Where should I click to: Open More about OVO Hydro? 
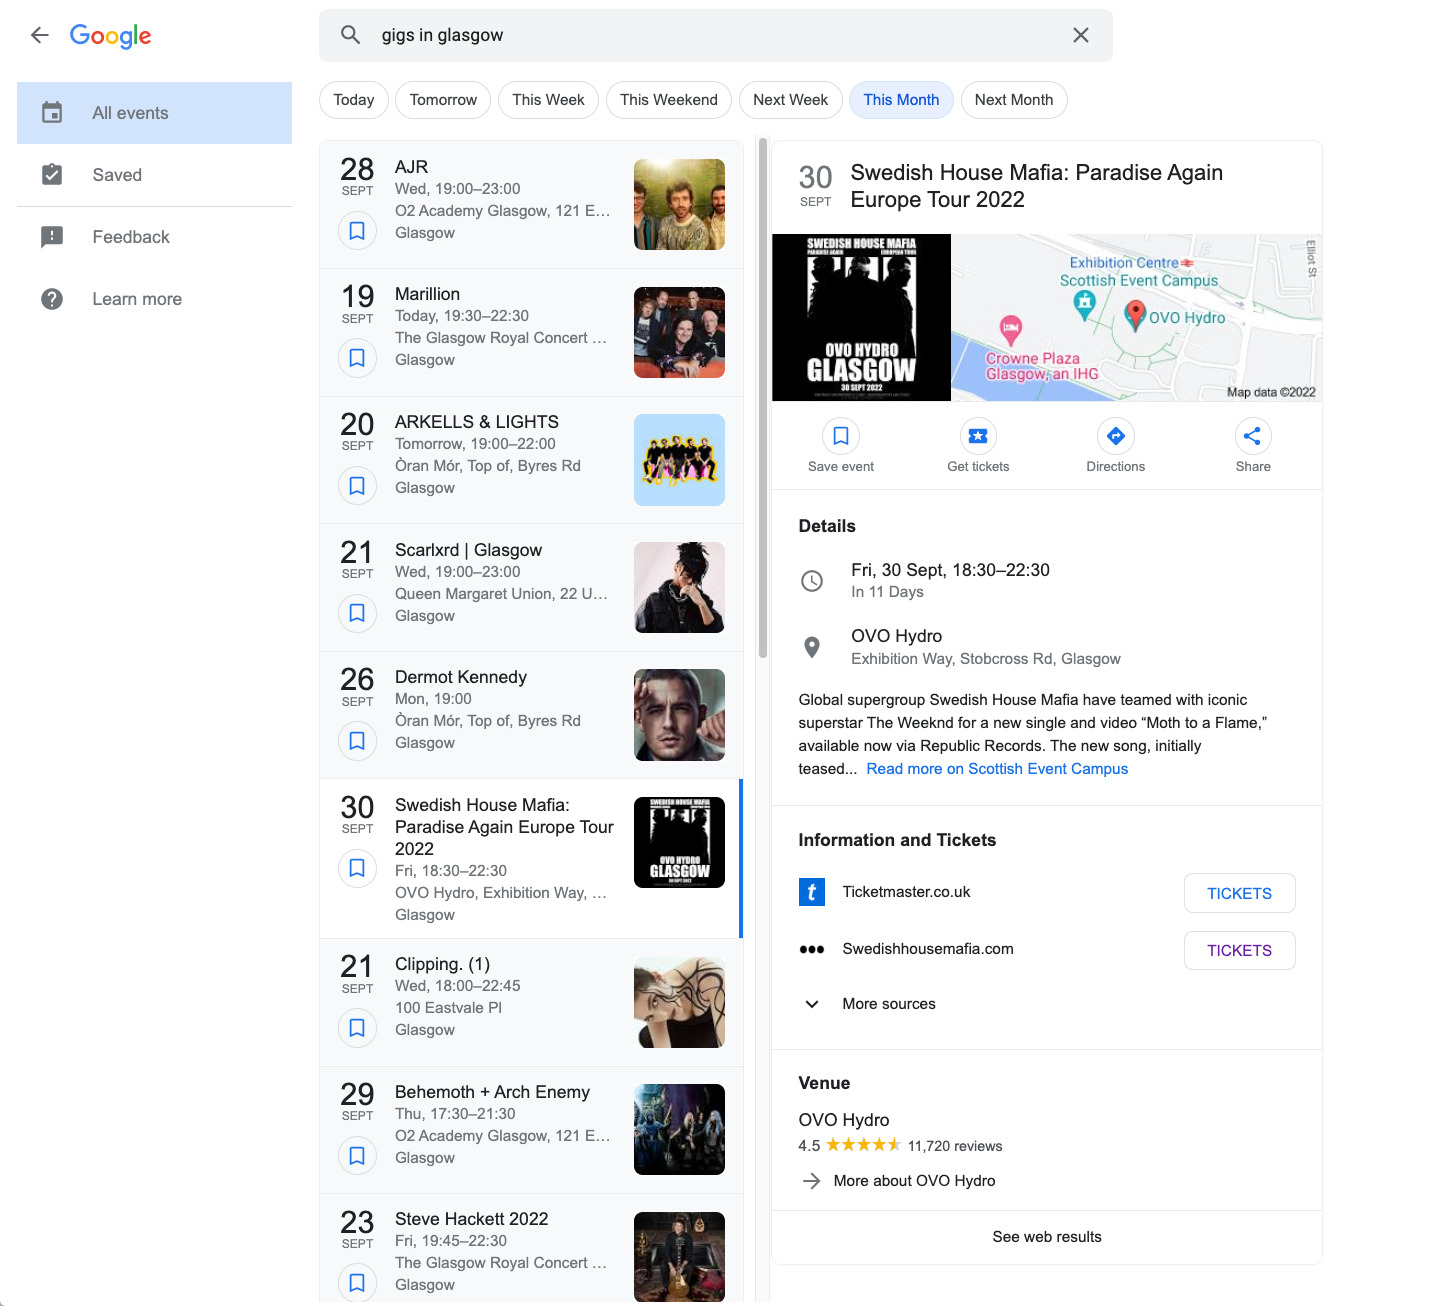coord(913,1181)
